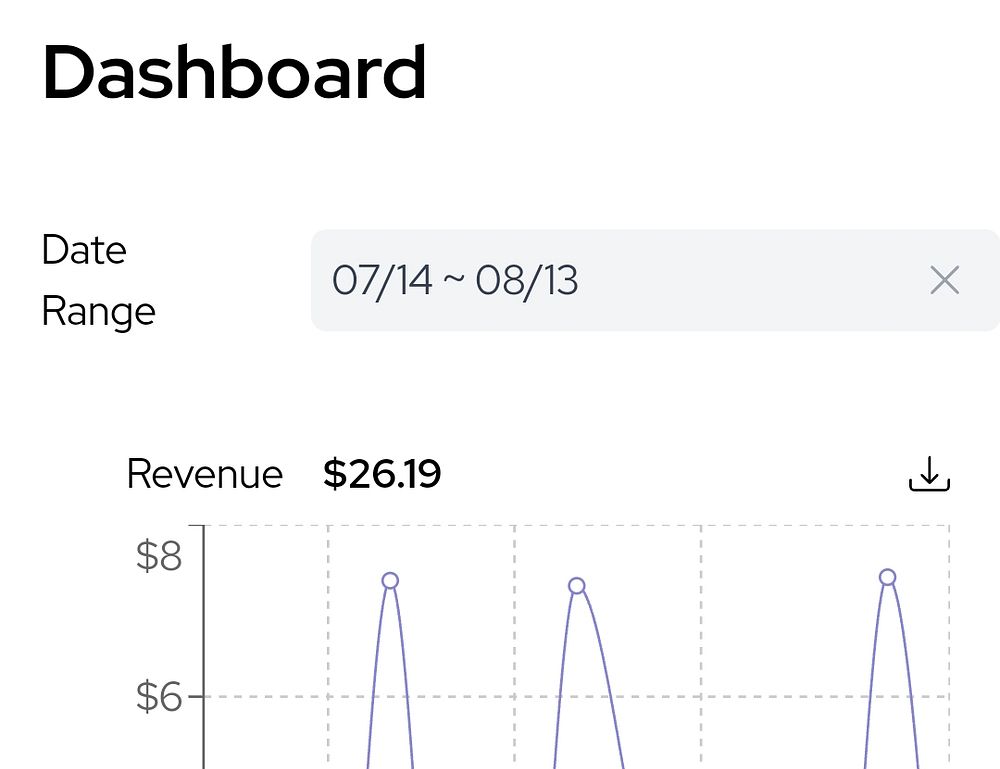
Task: Download the Revenue chart data
Action: point(929,474)
